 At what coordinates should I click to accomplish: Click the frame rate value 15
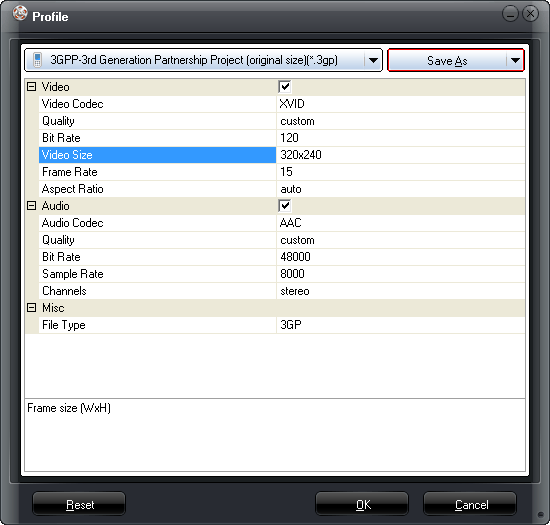coord(286,172)
